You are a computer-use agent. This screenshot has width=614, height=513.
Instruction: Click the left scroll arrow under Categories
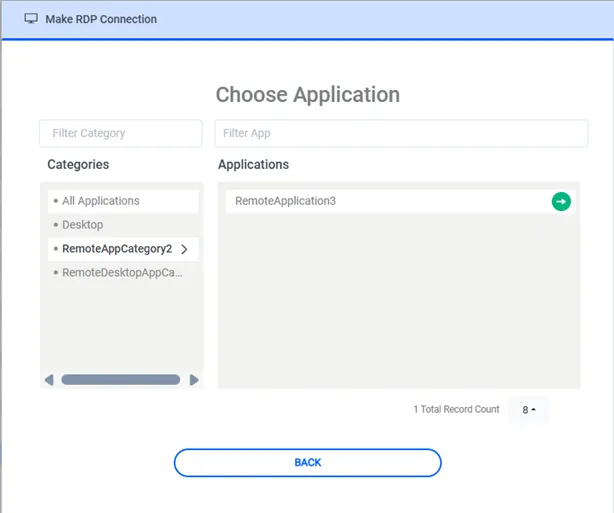point(49,380)
